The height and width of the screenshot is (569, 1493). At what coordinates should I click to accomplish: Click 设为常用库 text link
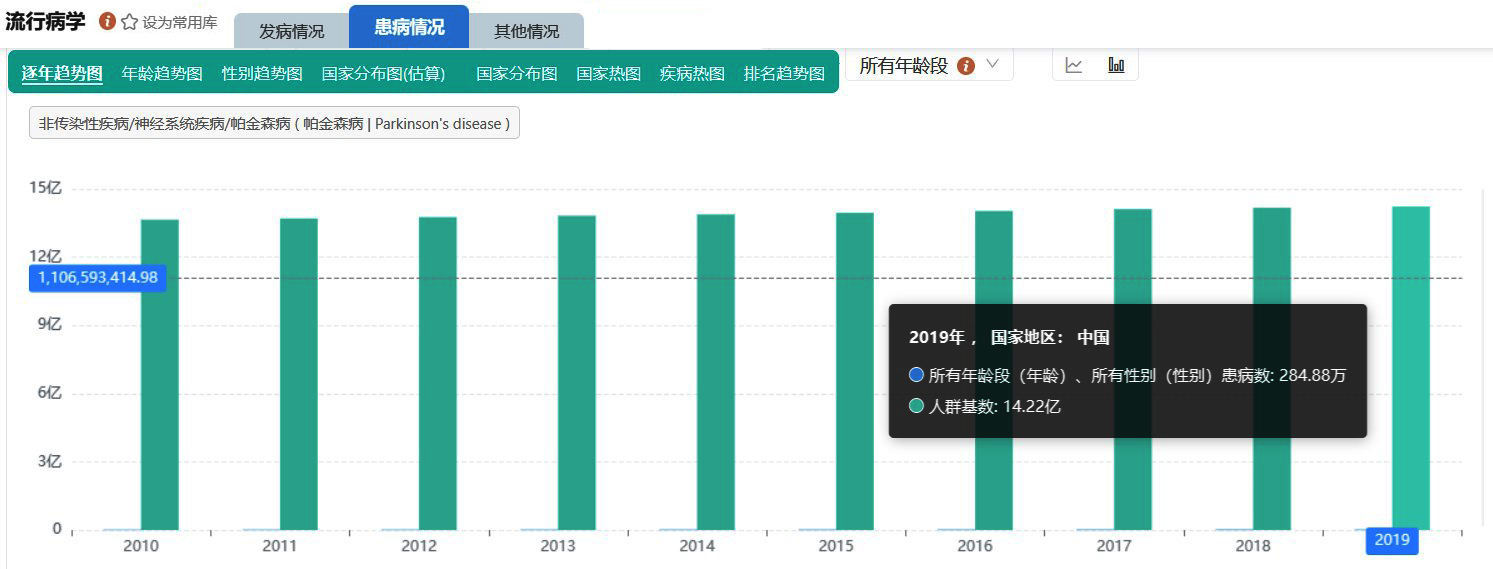pyautogui.click(x=179, y=22)
